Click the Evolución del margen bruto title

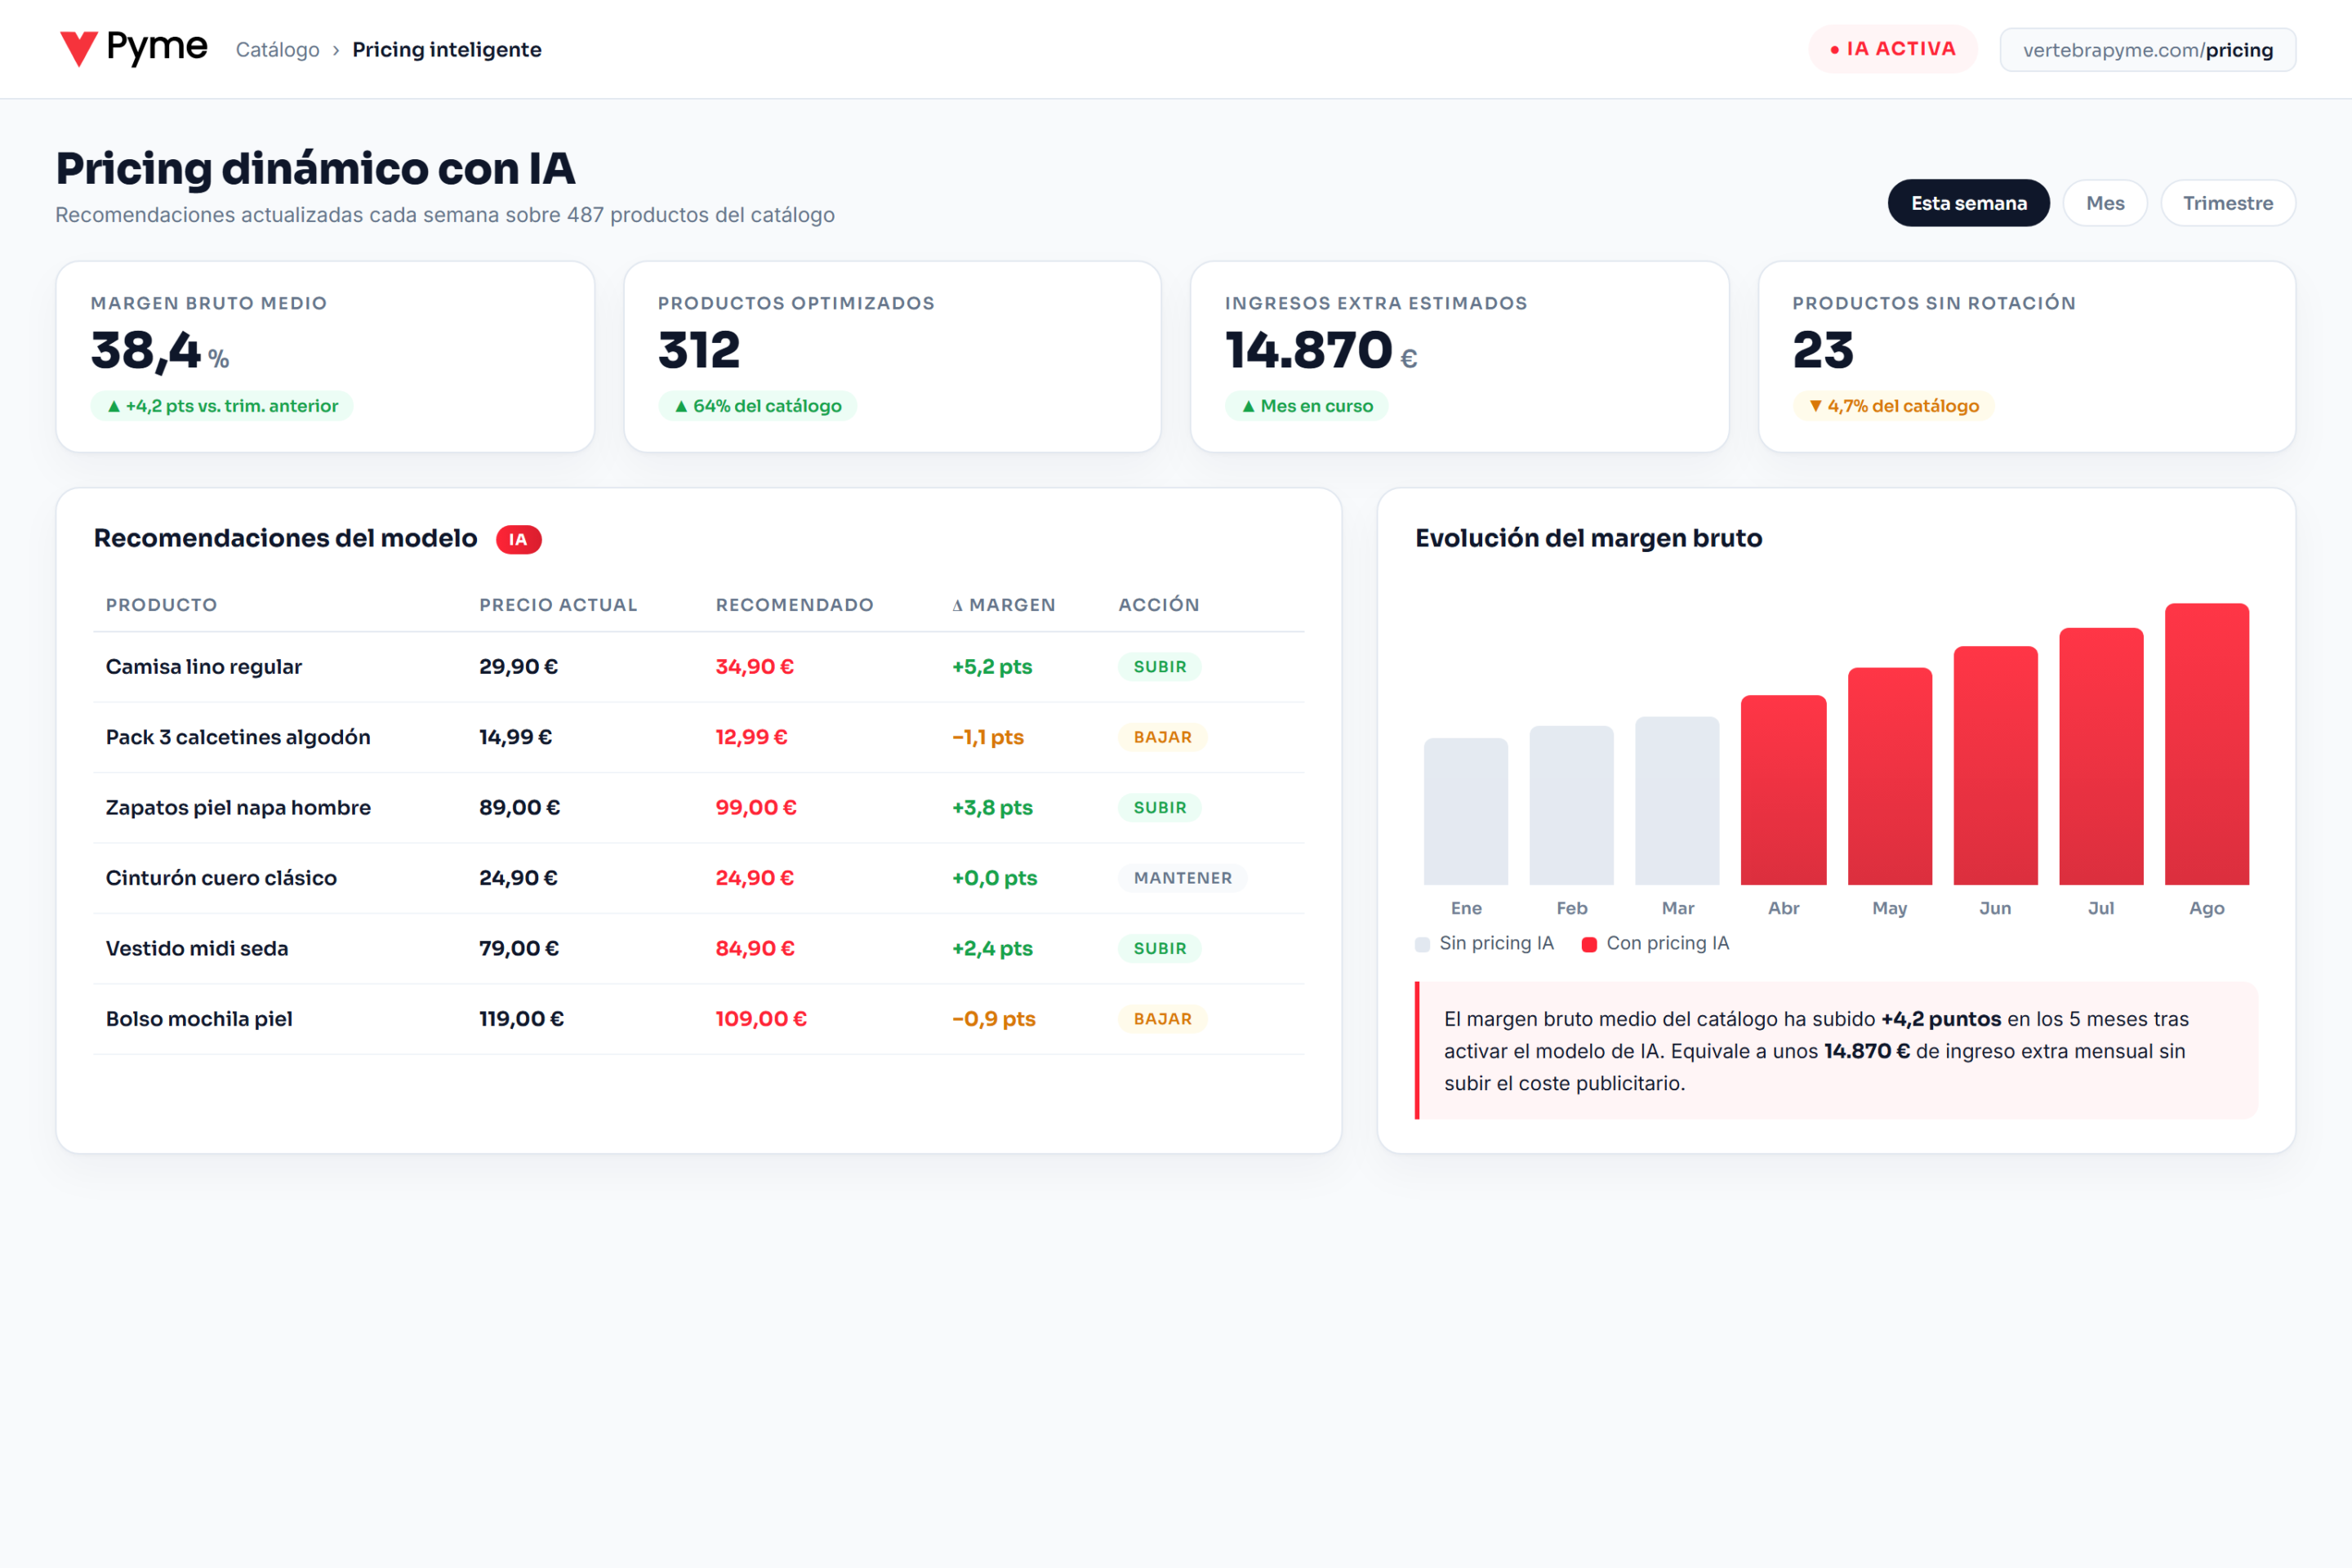tap(1588, 539)
